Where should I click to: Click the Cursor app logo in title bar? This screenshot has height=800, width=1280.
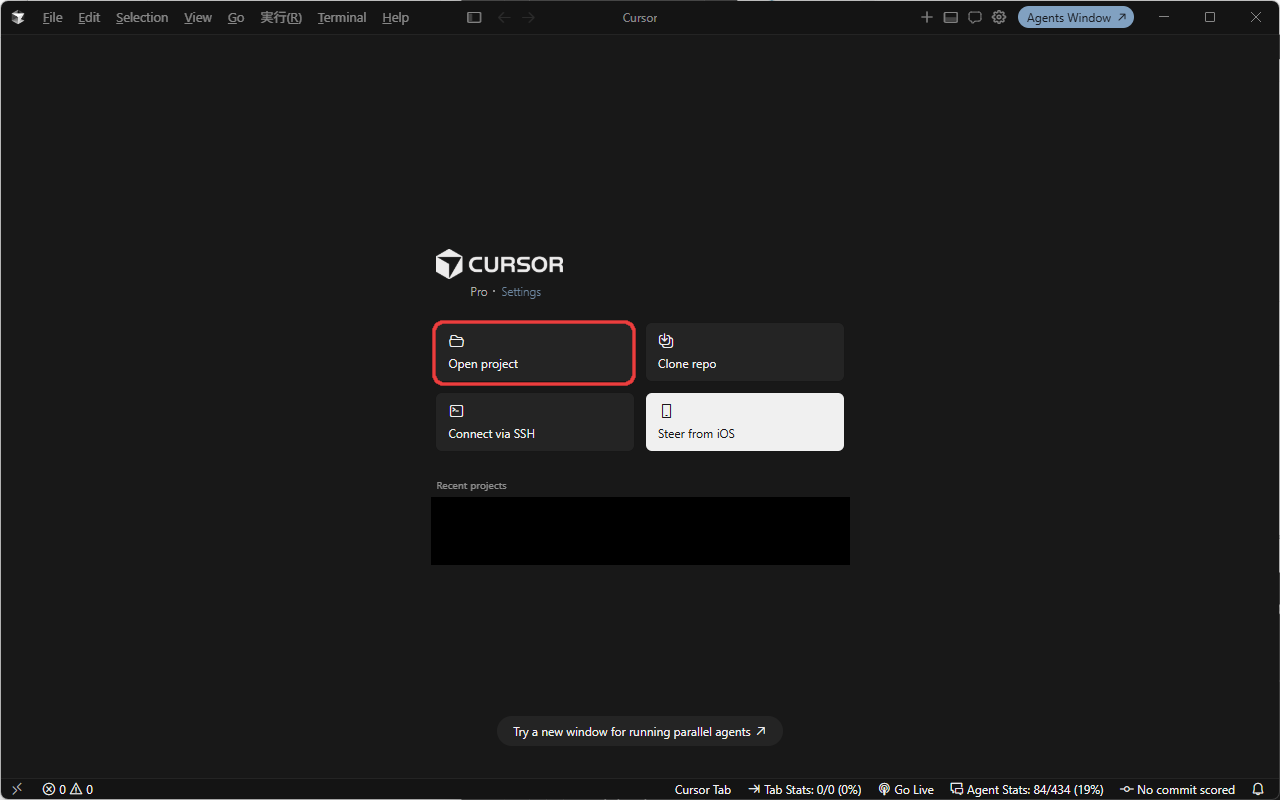[x=17, y=18]
